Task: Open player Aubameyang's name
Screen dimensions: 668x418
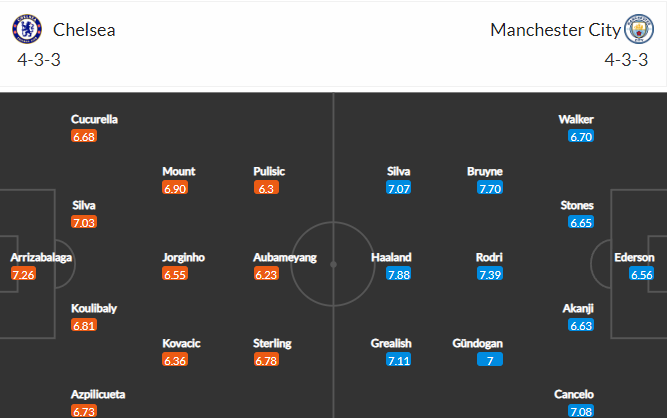Action: pos(285,257)
